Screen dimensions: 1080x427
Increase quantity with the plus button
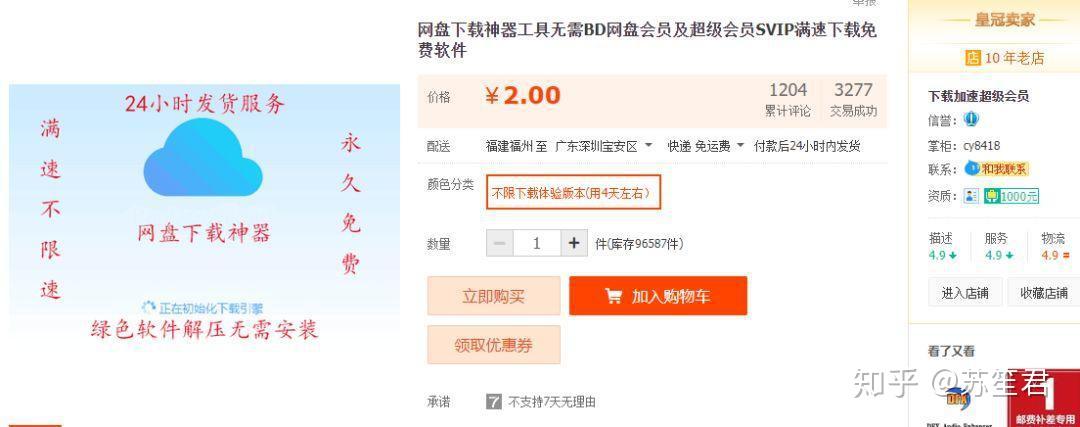coord(574,243)
